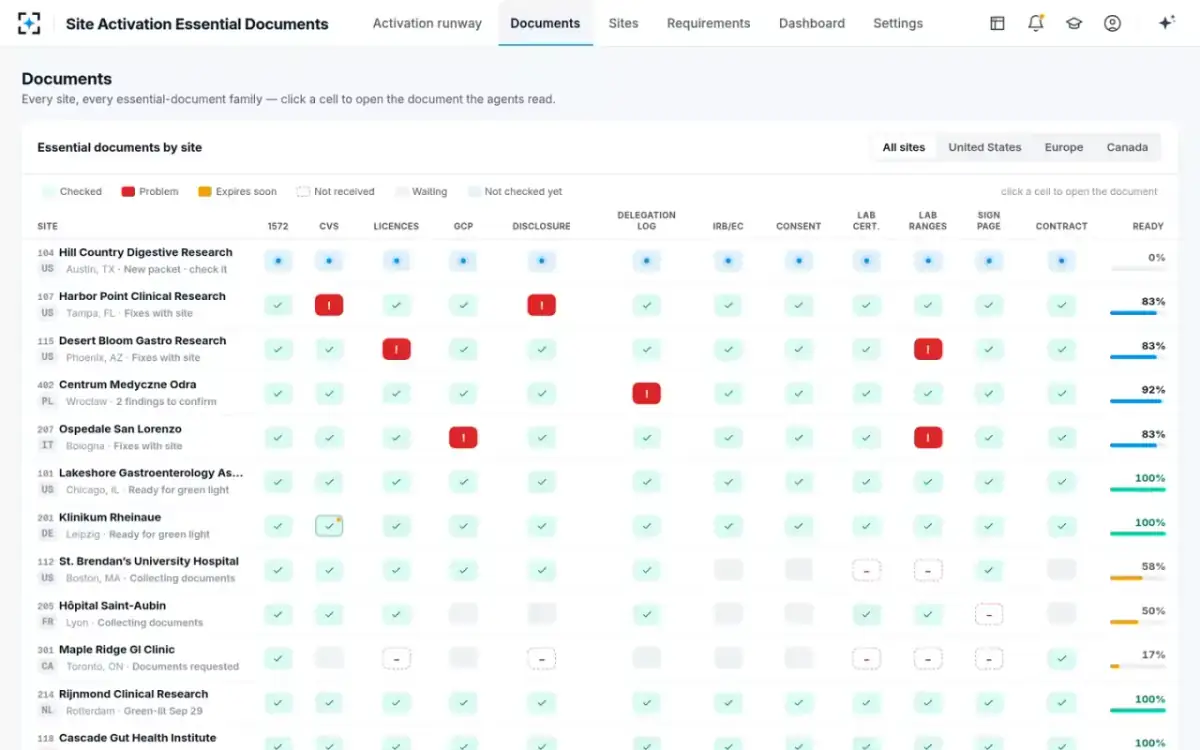1200x750 pixels.
Task: Open Maple Ridge Disclosure not-received cell
Action: click(x=541, y=658)
